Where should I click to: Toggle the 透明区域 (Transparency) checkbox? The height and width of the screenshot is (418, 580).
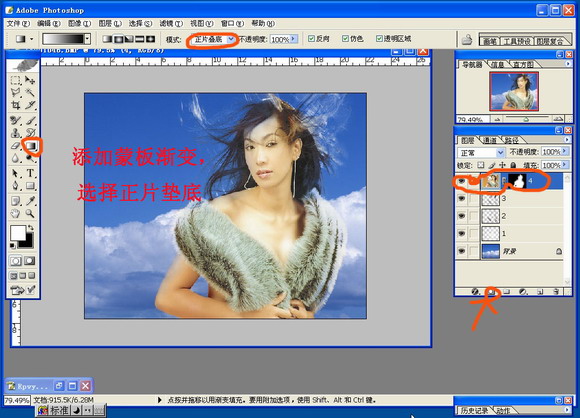pos(379,38)
